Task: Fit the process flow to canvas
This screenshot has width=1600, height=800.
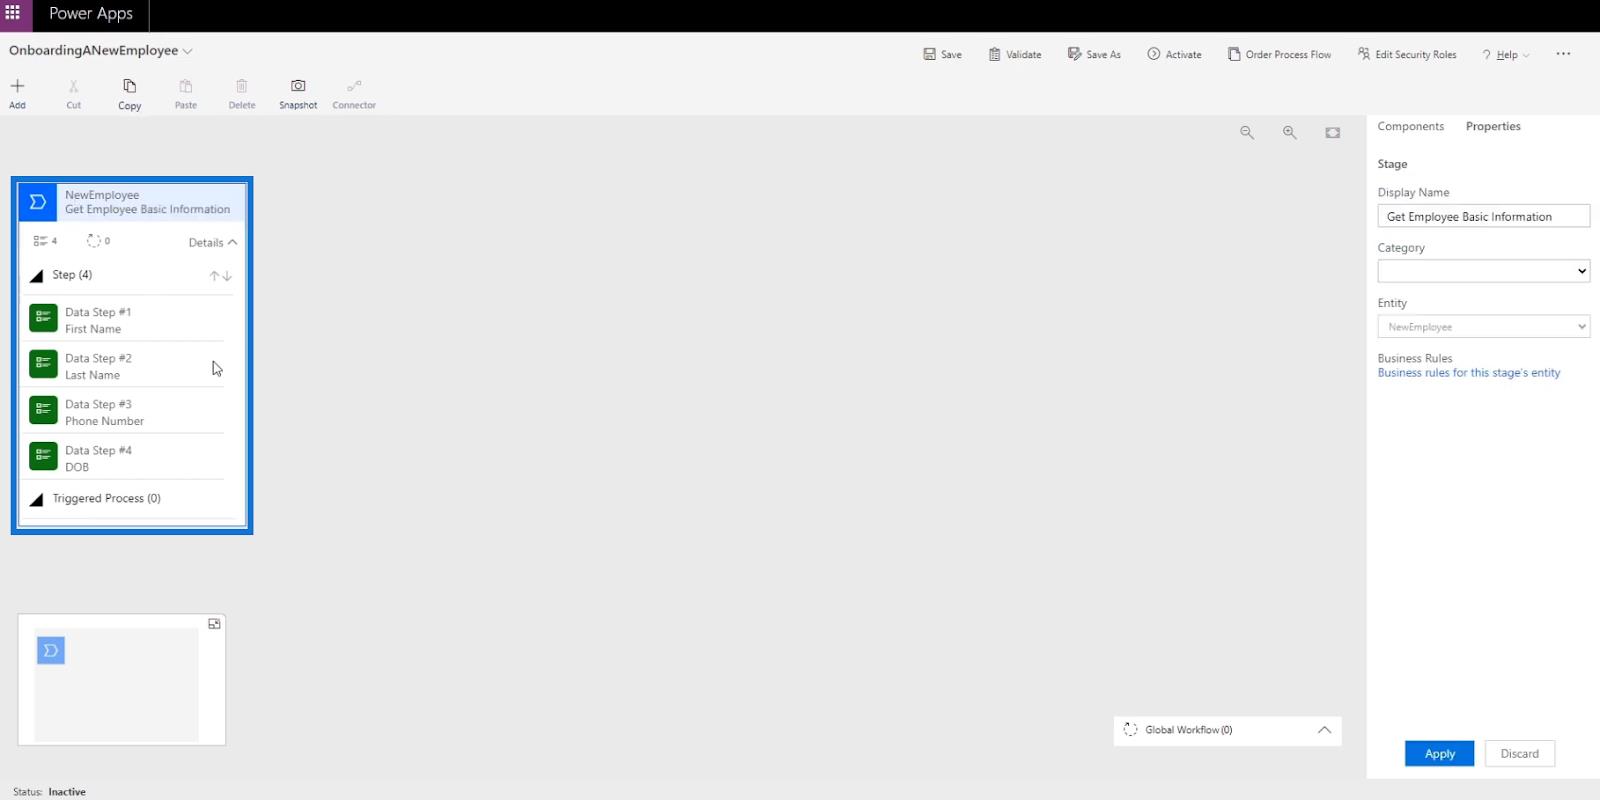Action: coord(1333,132)
